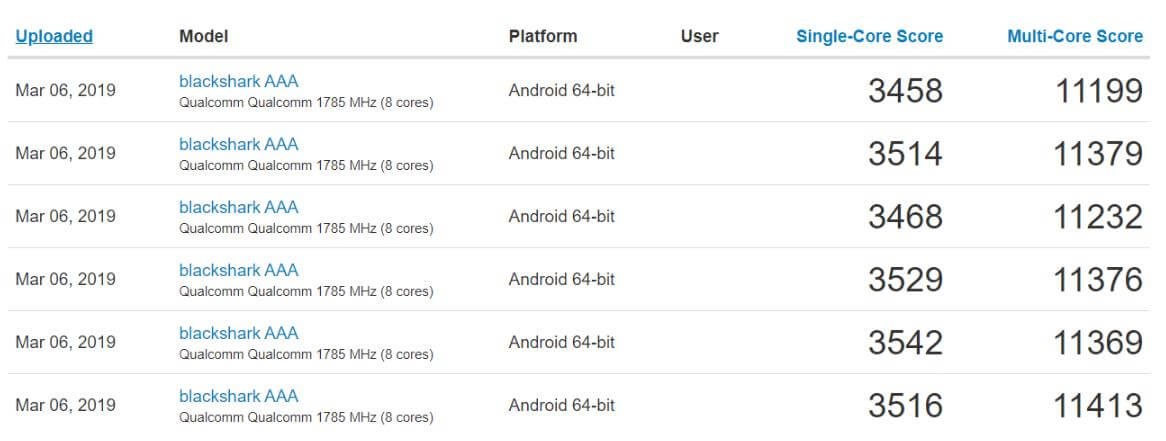Select the multi-core score 11379
The height and width of the screenshot is (441, 1166).
coord(1098,154)
